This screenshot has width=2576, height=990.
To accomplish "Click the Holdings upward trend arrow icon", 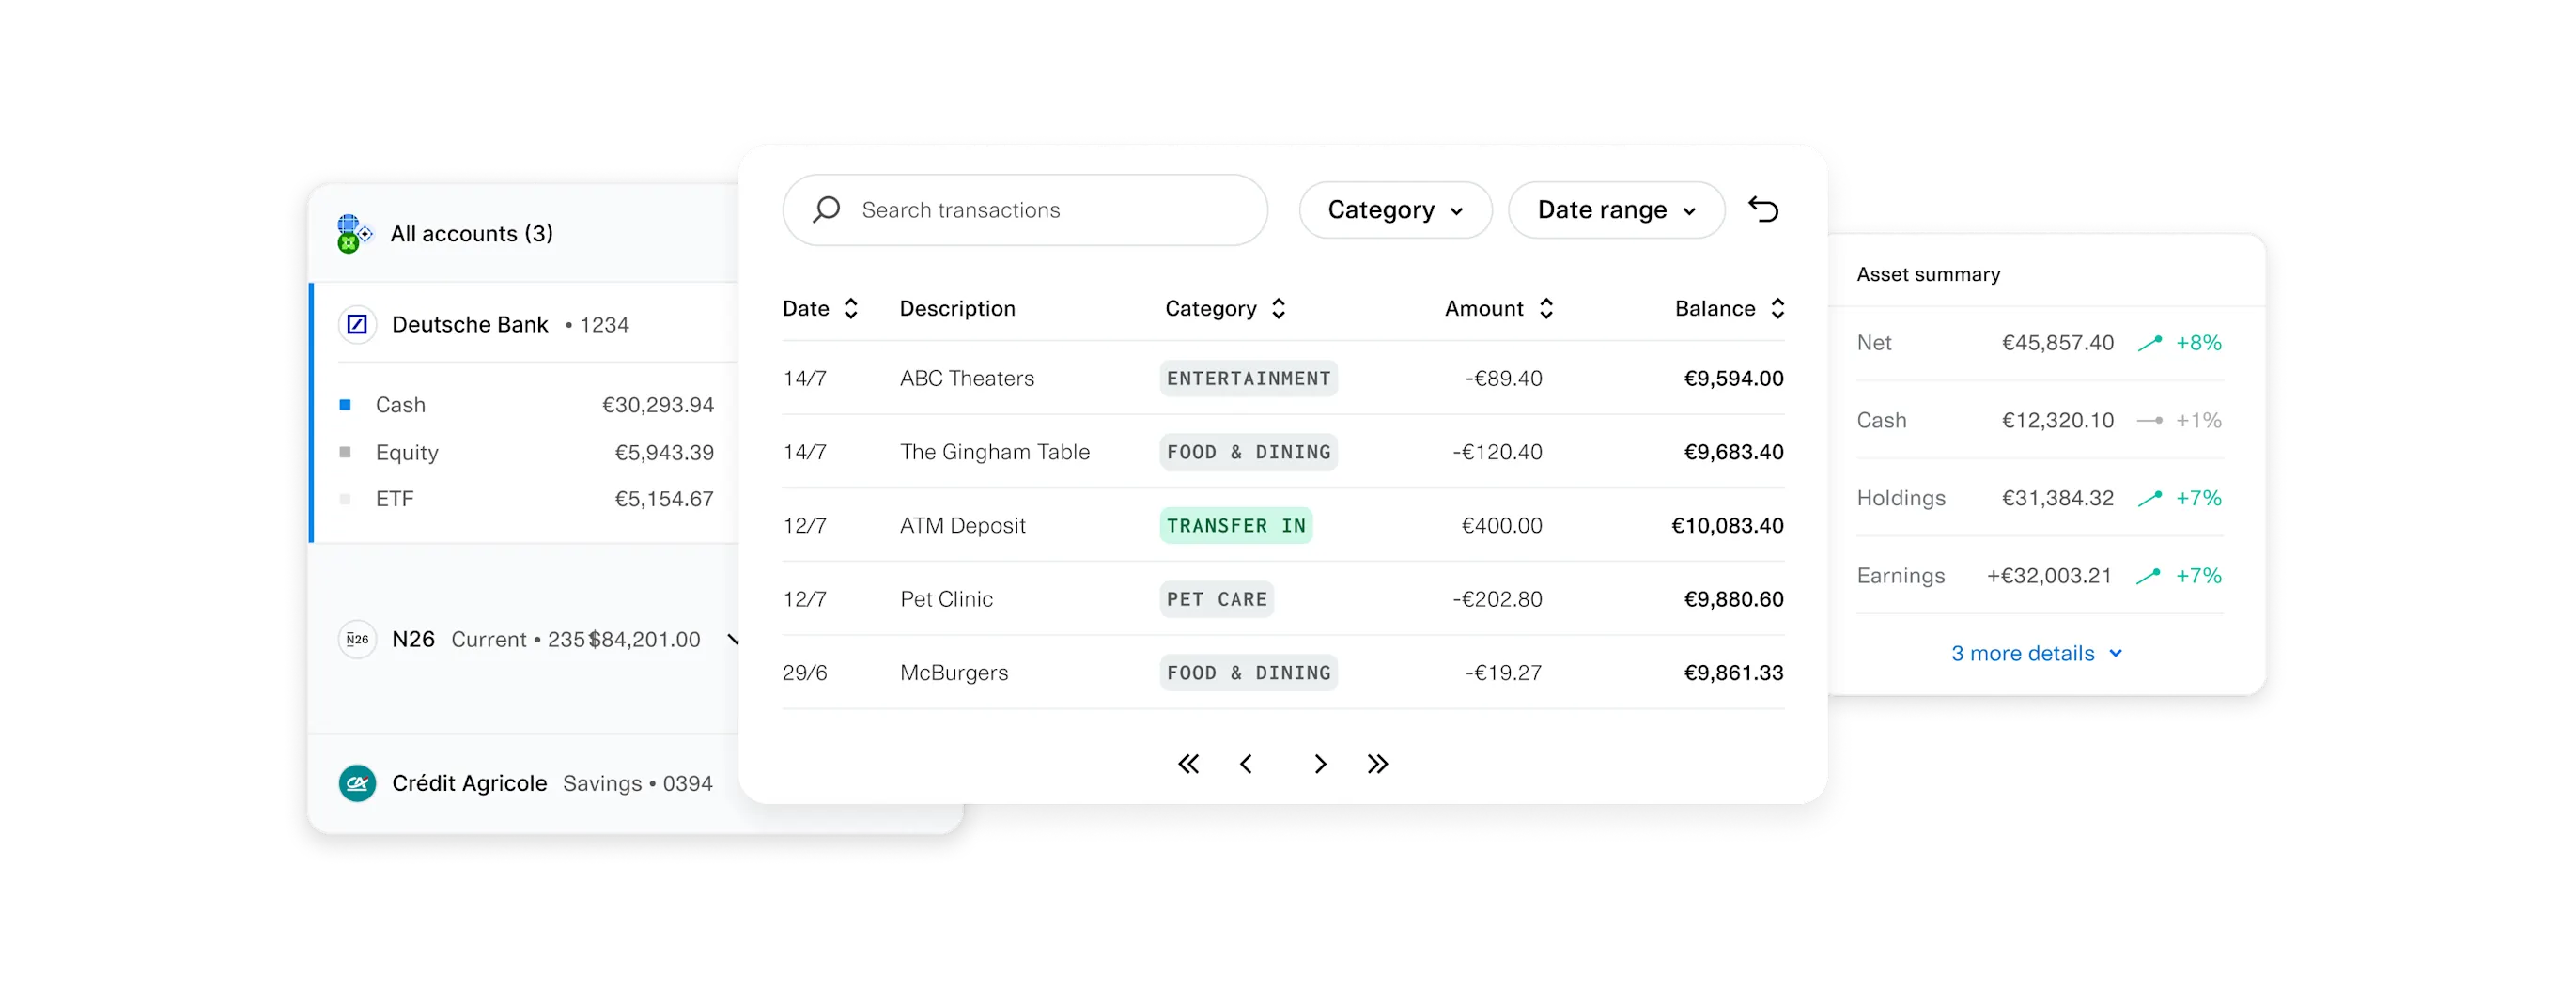I will [2149, 498].
